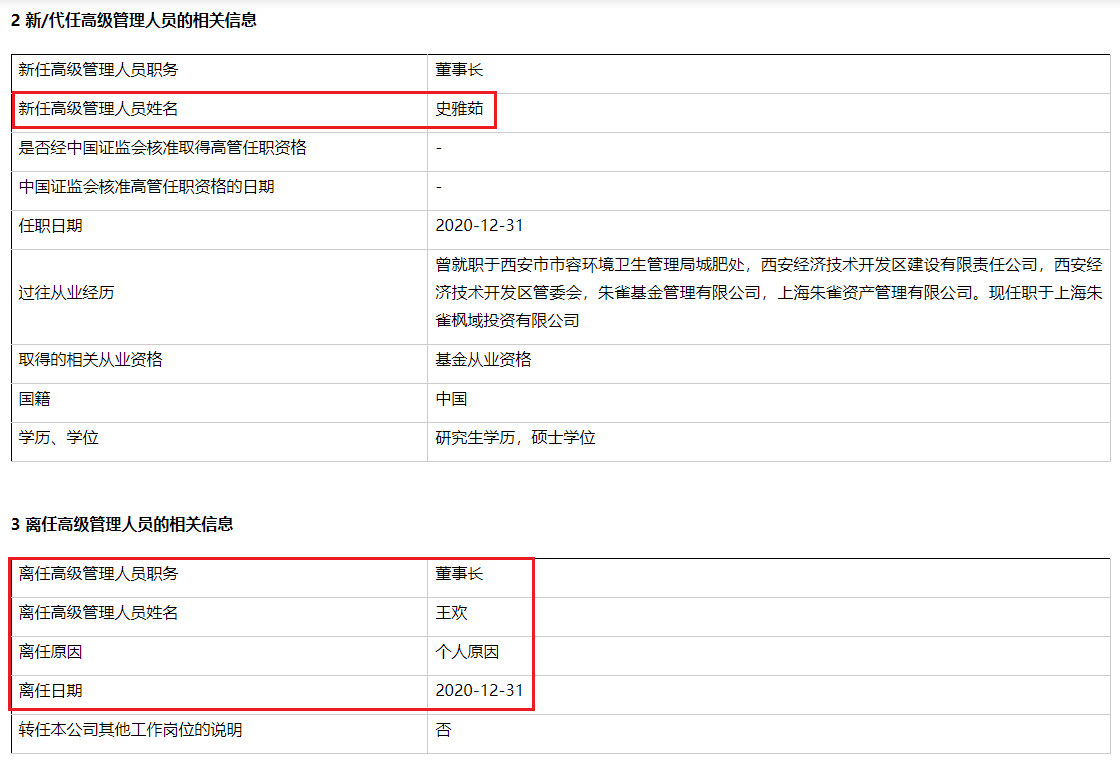Click the section 2 heading about new senior management
The width and height of the screenshot is (1120, 760).
click(134, 20)
